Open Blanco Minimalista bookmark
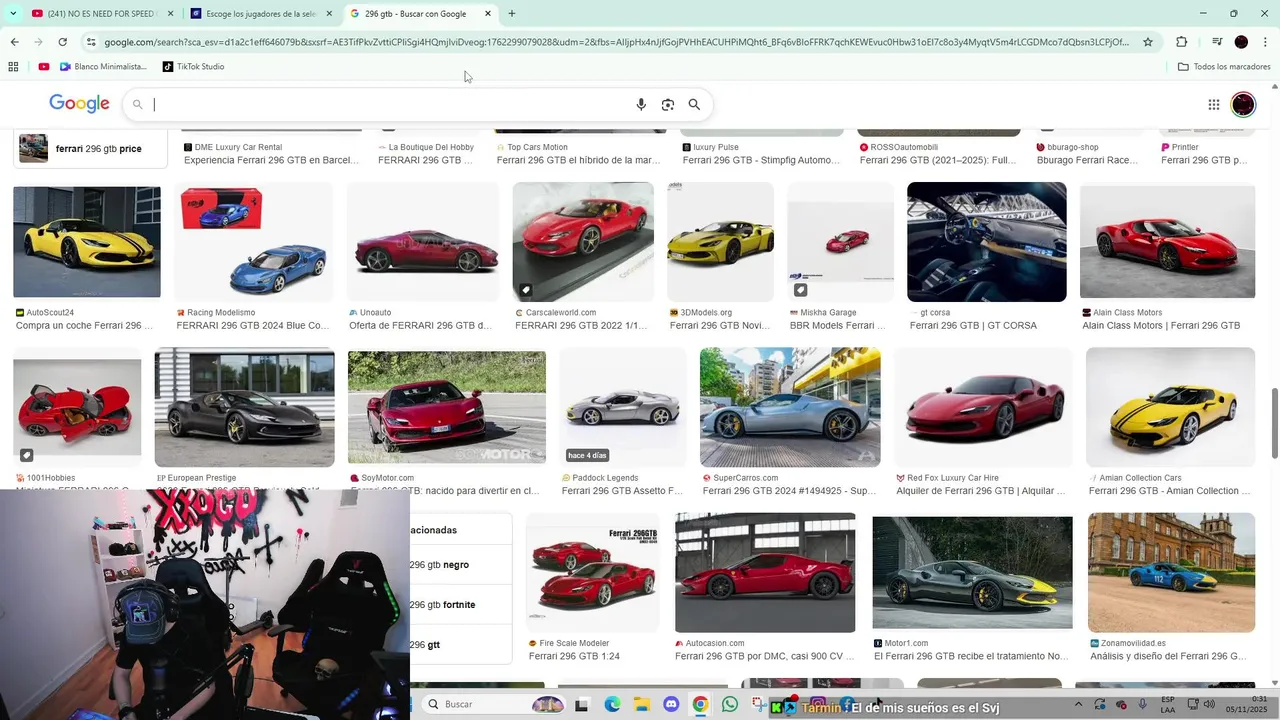Image resolution: width=1280 pixels, height=720 pixels. coord(103,67)
